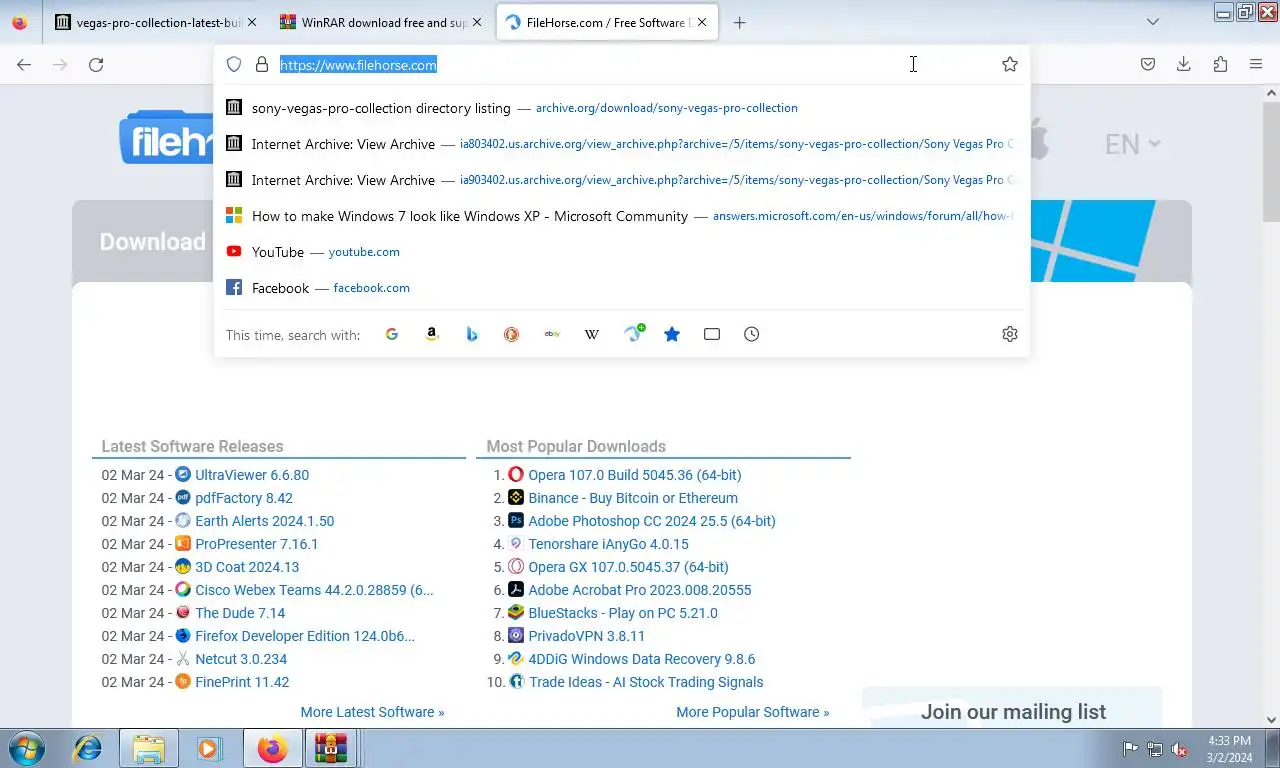Choose sony-vegas-pro-collection directory listing suggestion
This screenshot has width=1280, height=768.
tap(621, 108)
